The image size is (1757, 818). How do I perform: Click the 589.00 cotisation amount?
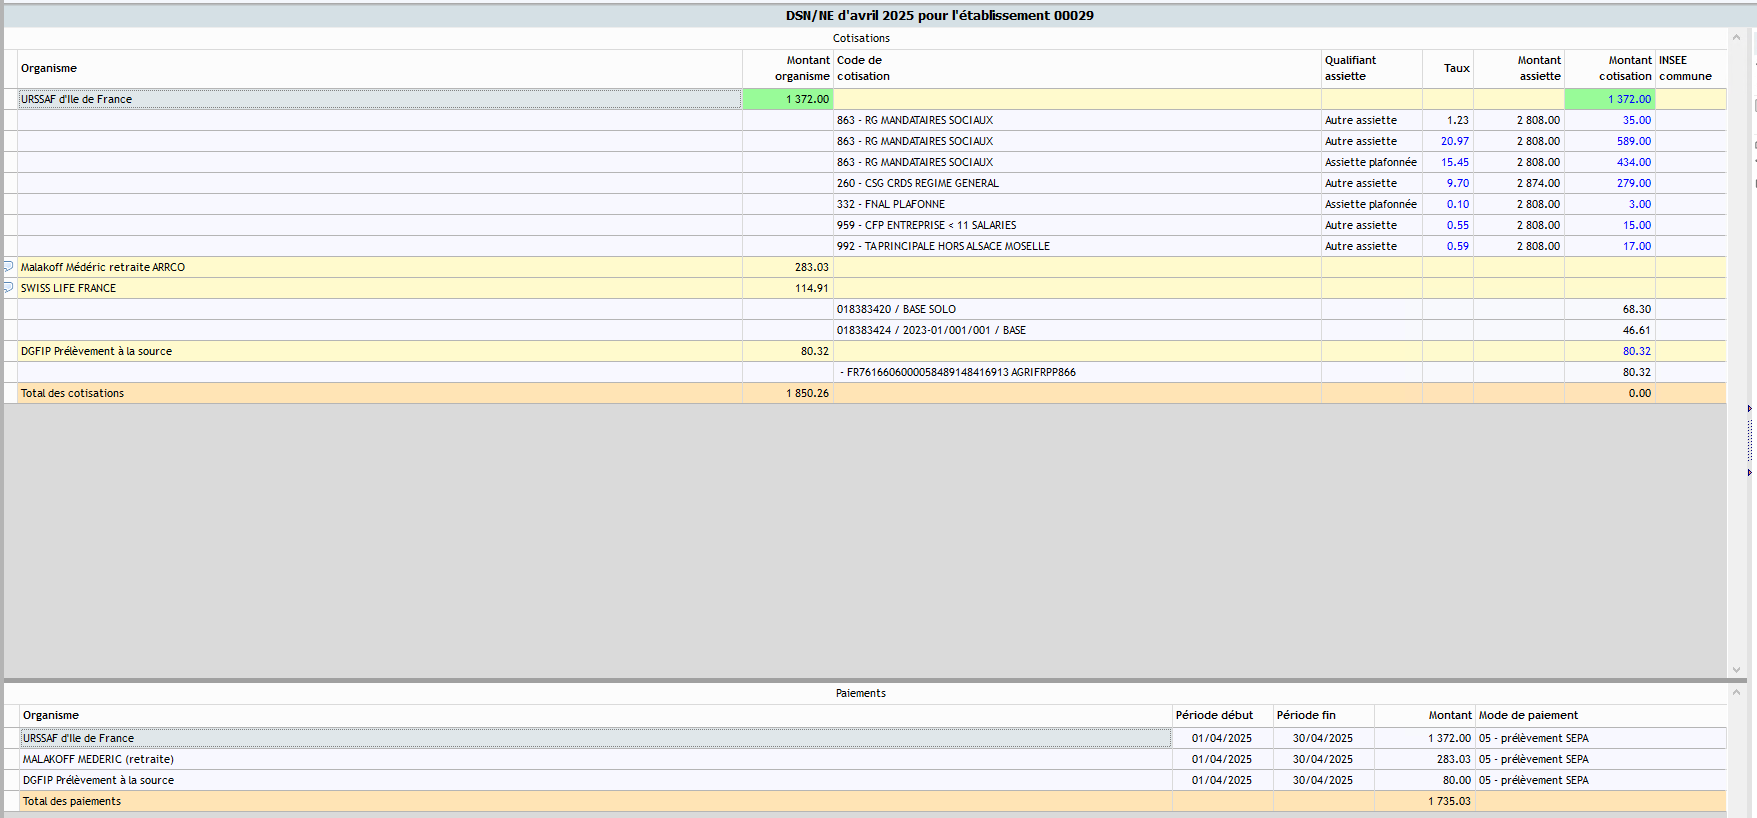(x=1634, y=141)
